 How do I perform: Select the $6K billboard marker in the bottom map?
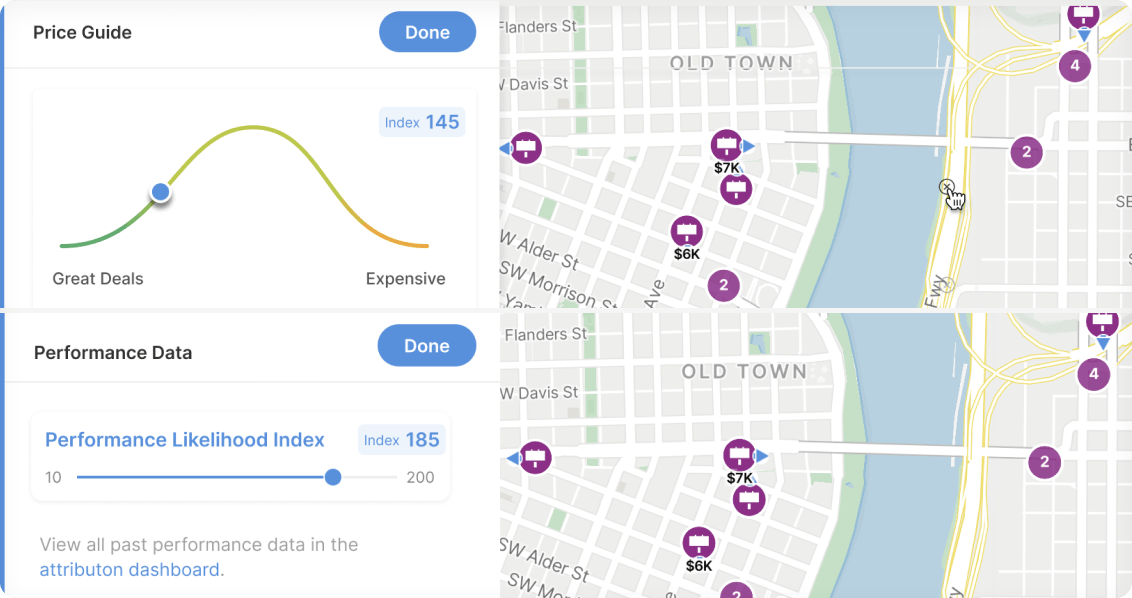[x=699, y=543]
